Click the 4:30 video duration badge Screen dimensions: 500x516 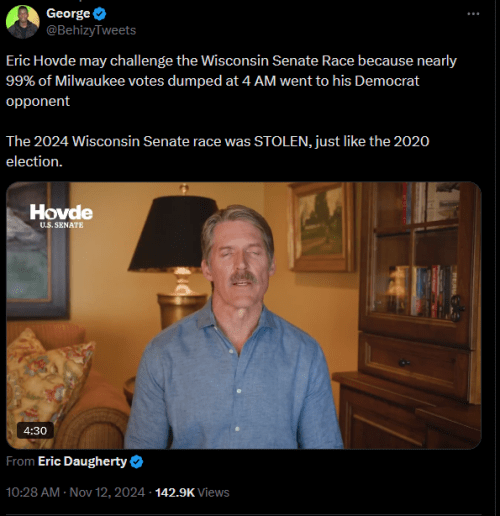point(35,431)
